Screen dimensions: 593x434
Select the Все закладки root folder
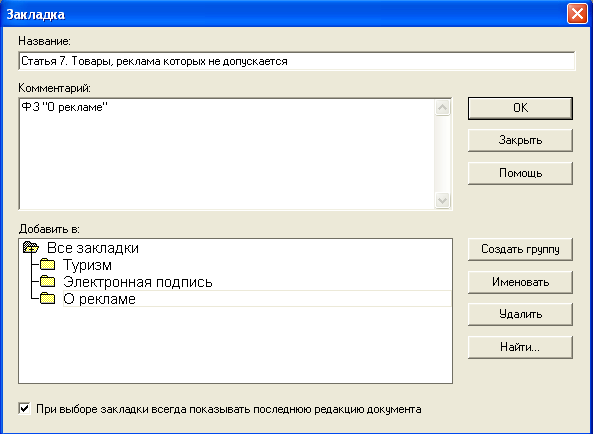pos(93,248)
